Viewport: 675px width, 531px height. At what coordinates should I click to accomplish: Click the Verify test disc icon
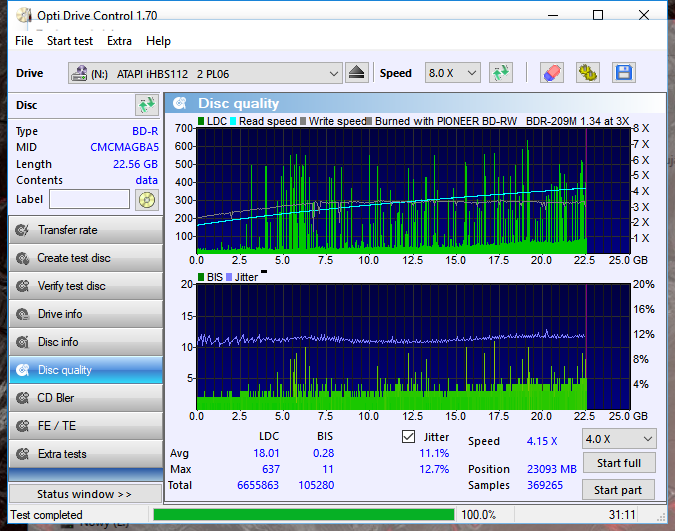point(22,286)
